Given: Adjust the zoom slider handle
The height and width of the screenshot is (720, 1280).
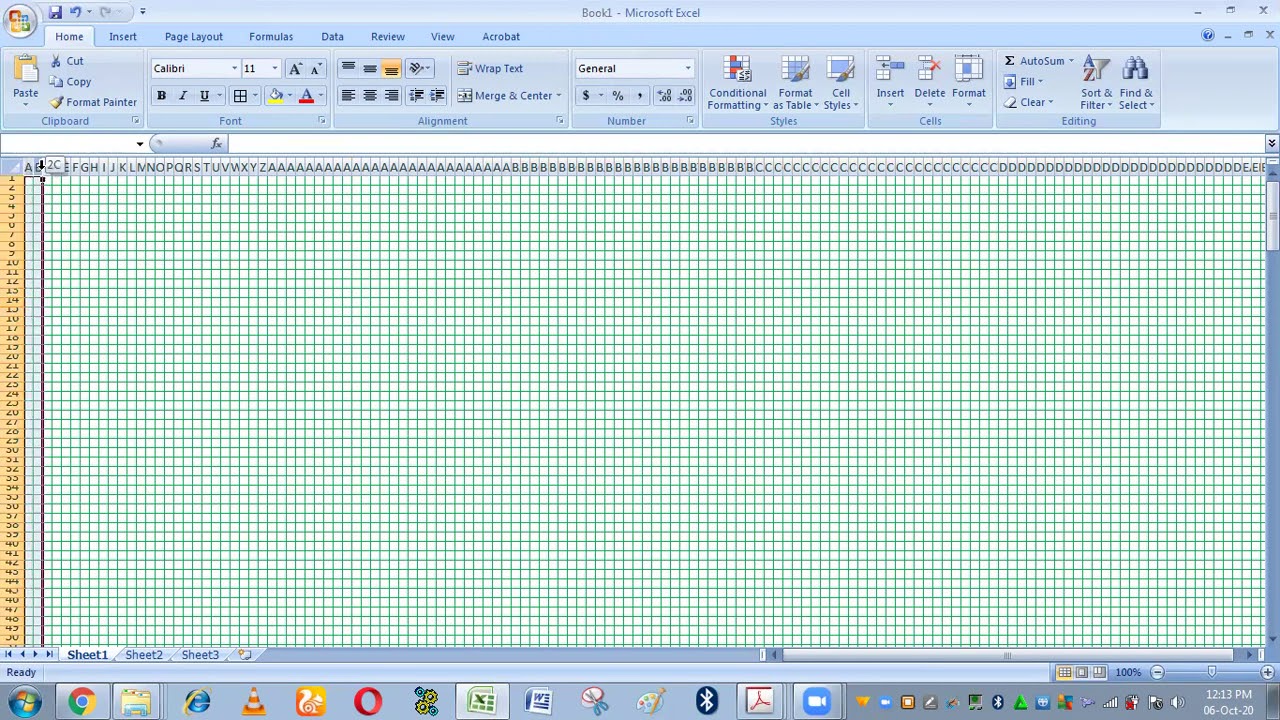Looking at the screenshot, I should [1212, 673].
